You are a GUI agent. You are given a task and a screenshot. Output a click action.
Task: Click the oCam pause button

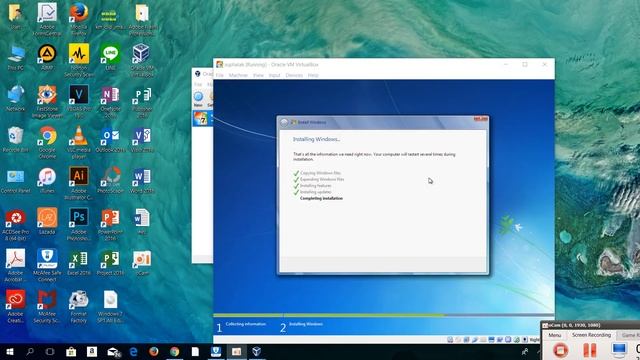tap(589, 350)
